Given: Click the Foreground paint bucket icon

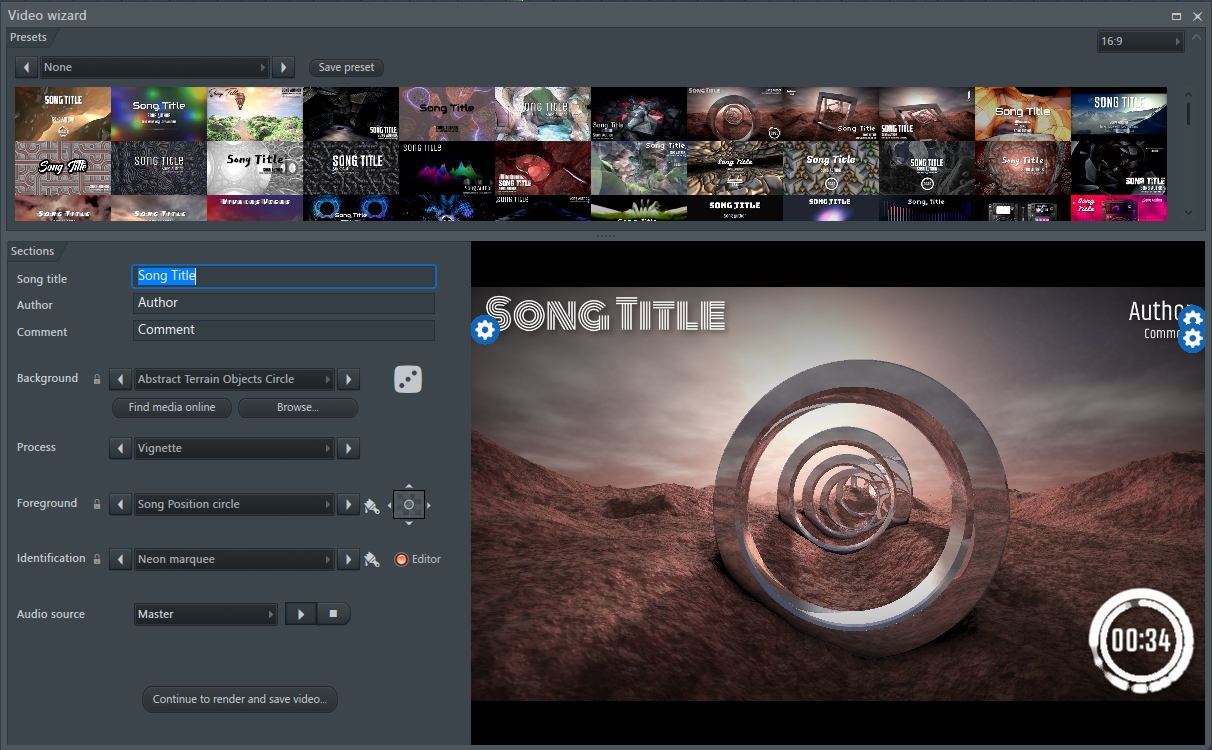Looking at the screenshot, I should coord(372,505).
